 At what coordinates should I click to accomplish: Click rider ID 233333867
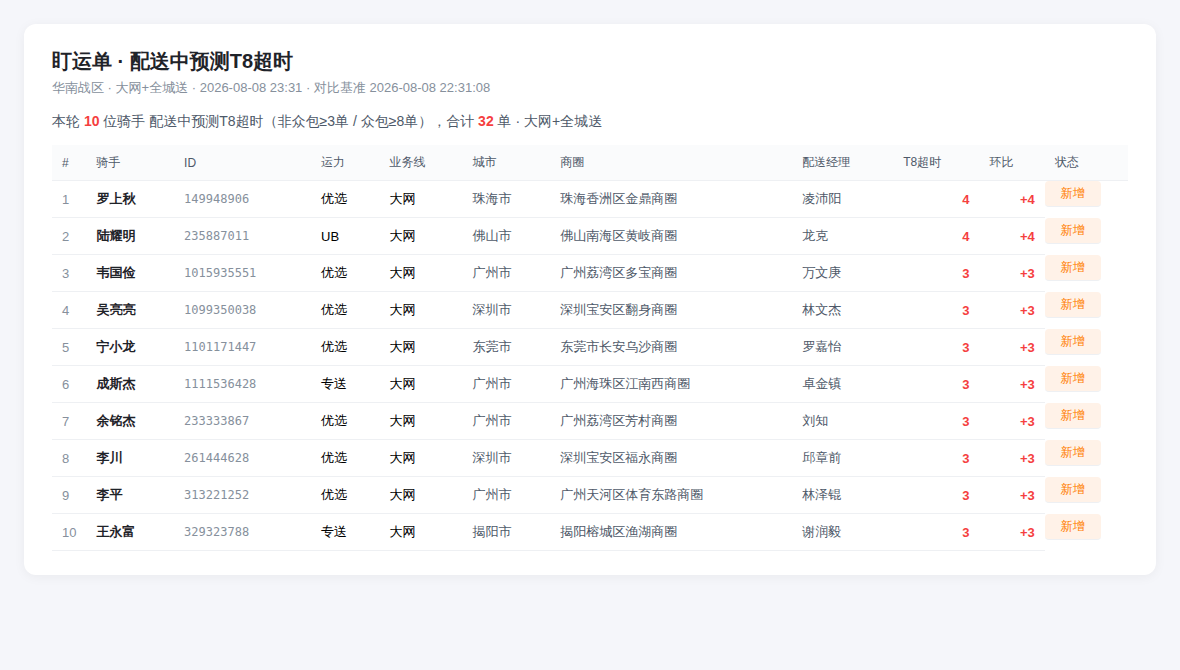pyautogui.click(x=217, y=421)
